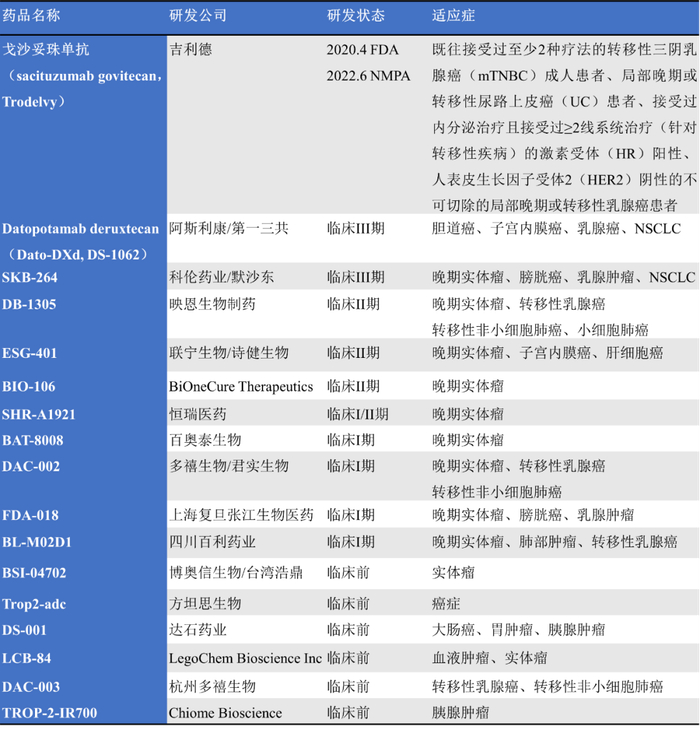The image size is (700, 730).
Task: Click the 上海复旦张江生物医药 company cell
Action: click(241, 515)
